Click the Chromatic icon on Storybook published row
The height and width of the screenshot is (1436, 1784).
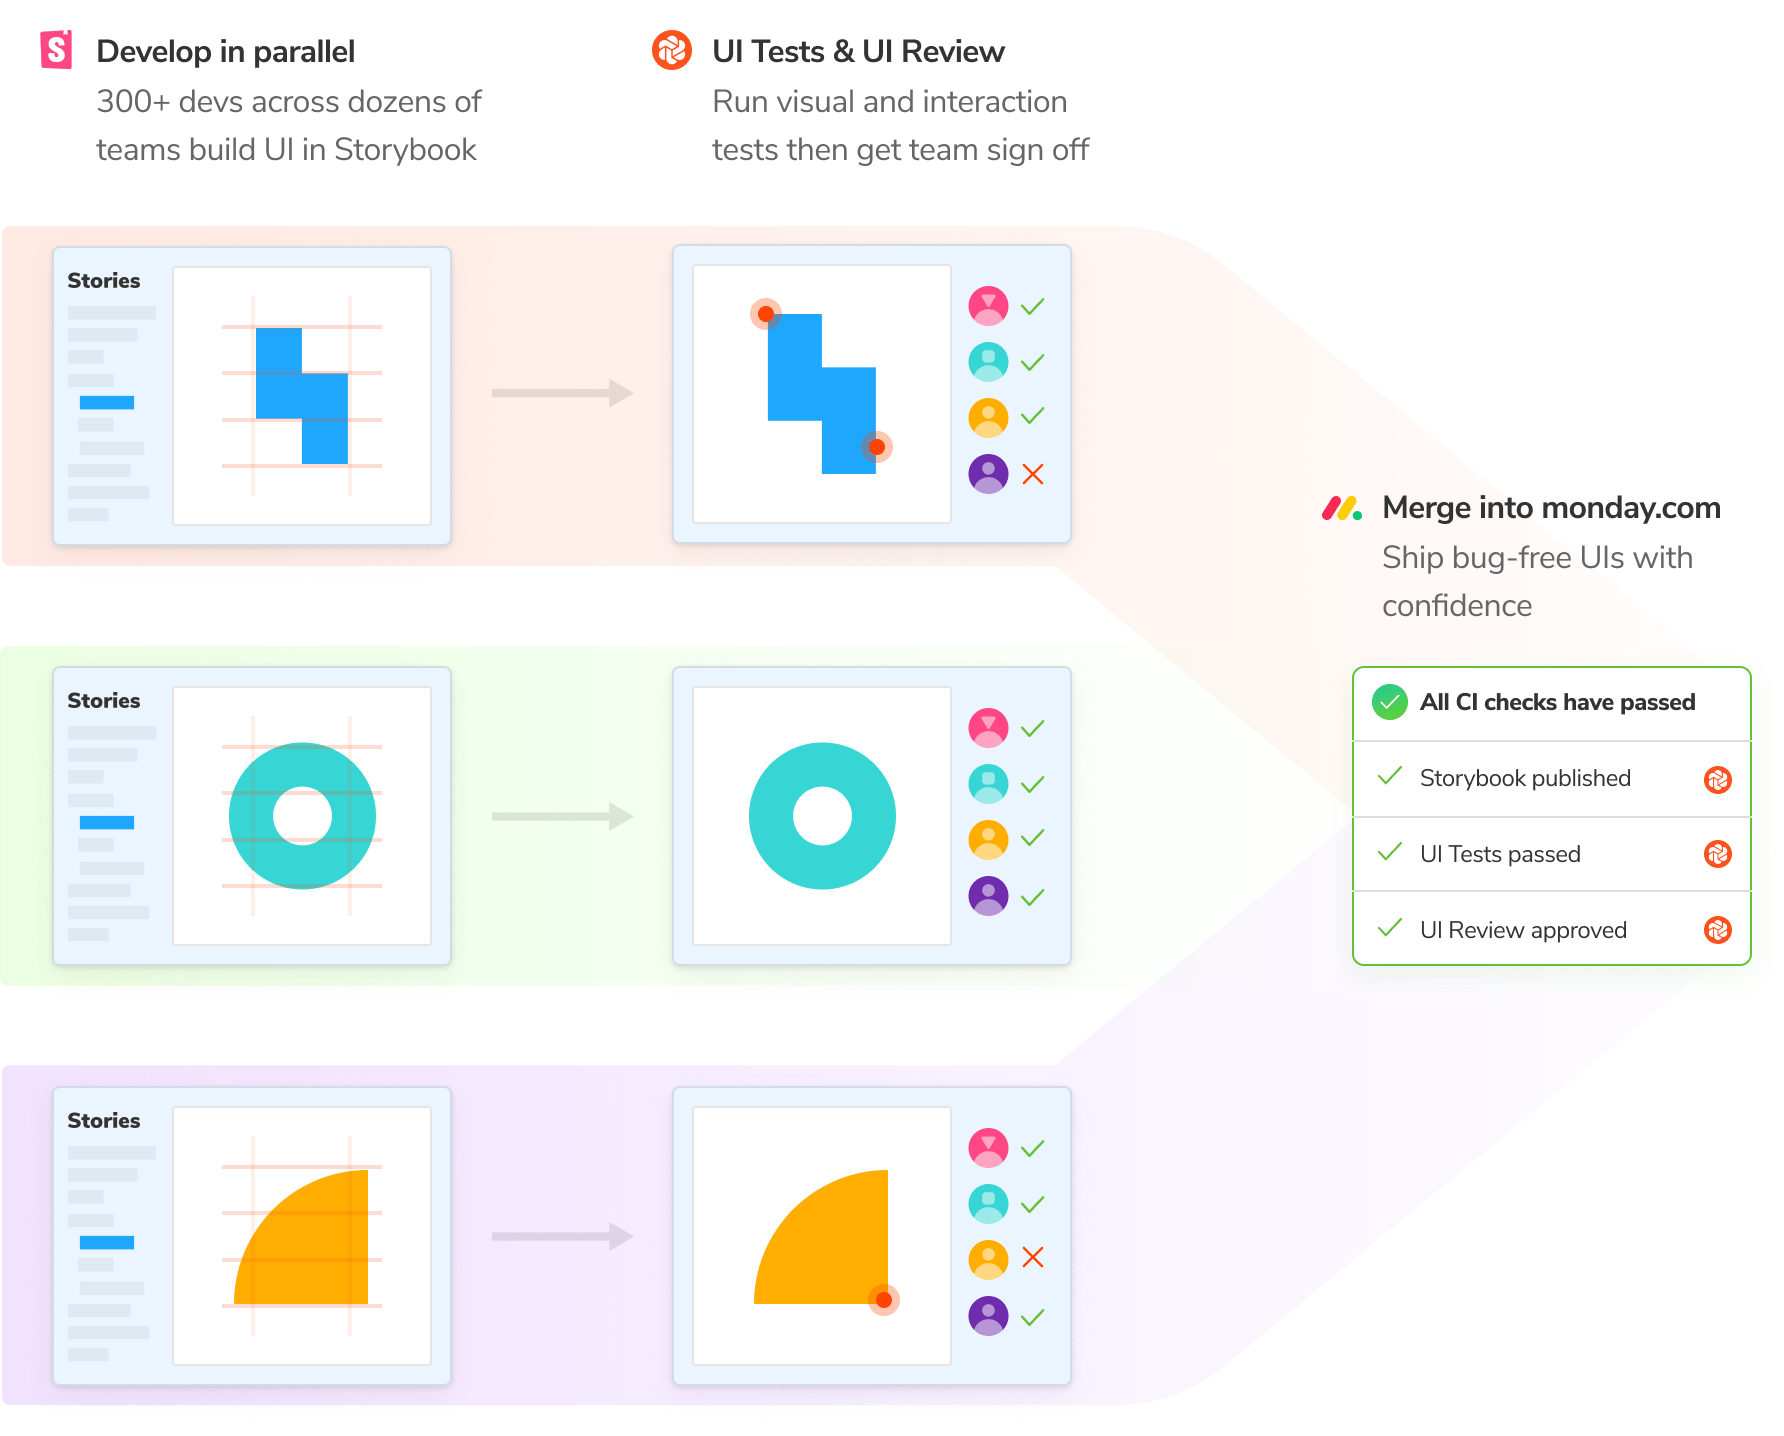[1717, 779]
